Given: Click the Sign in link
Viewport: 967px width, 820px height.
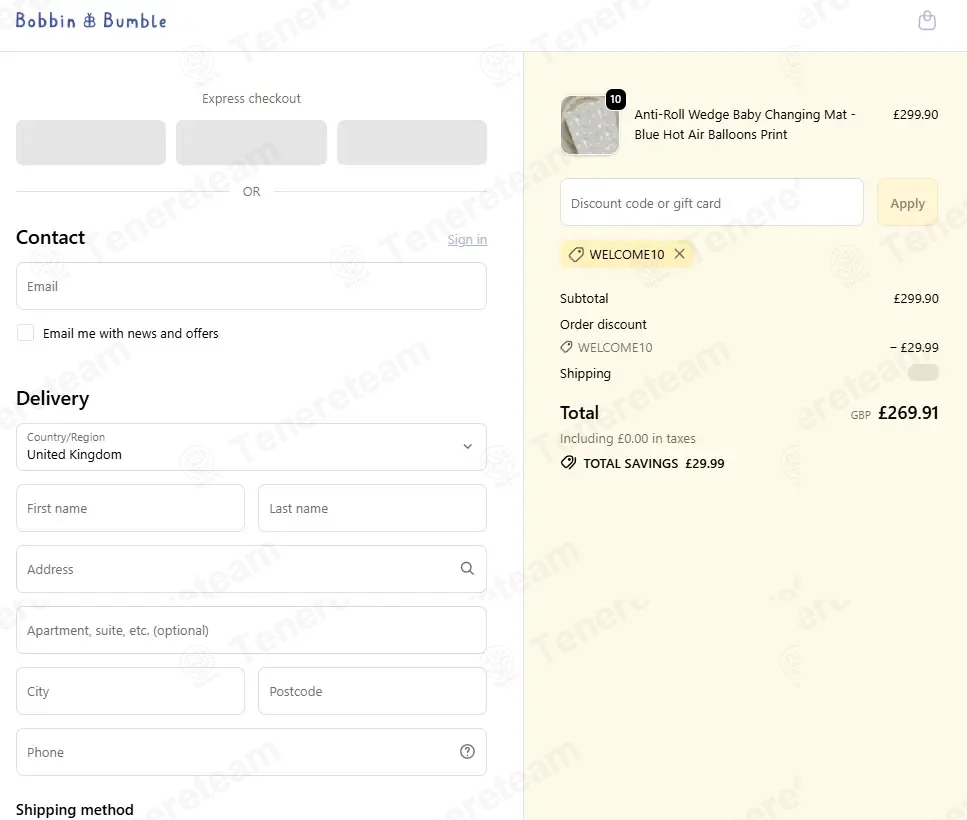Looking at the screenshot, I should click(x=467, y=239).
